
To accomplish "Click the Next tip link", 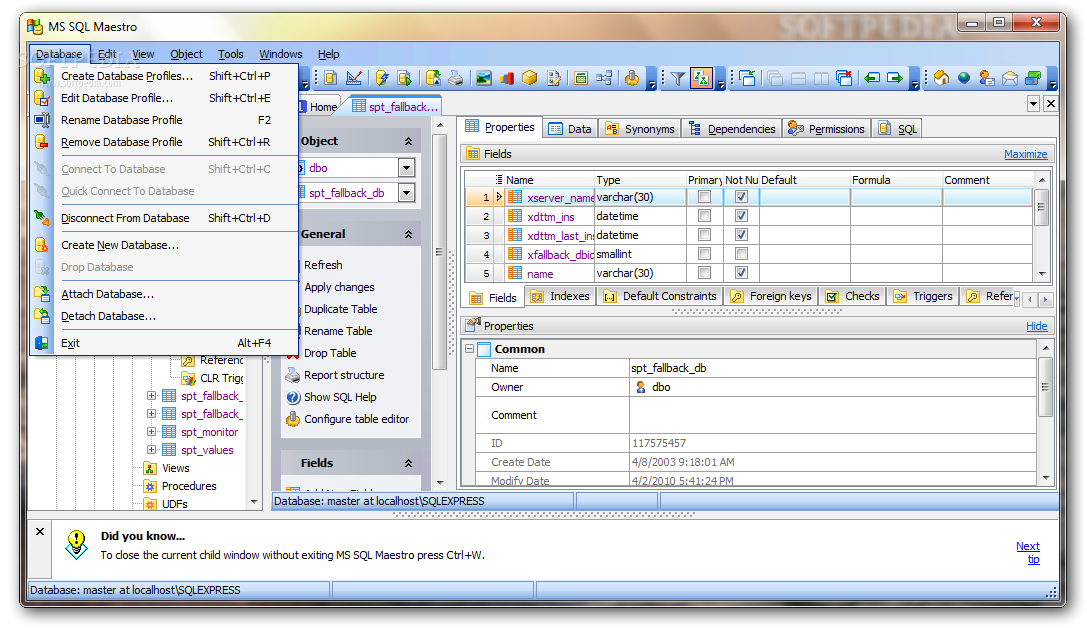I will pyautogui.click(x=1028, y=552).
